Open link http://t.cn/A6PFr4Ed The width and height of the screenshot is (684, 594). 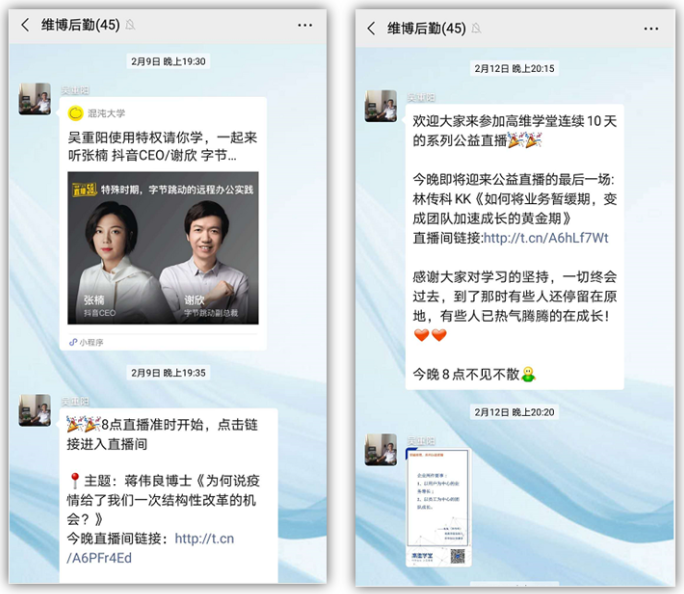click(150, 548)
